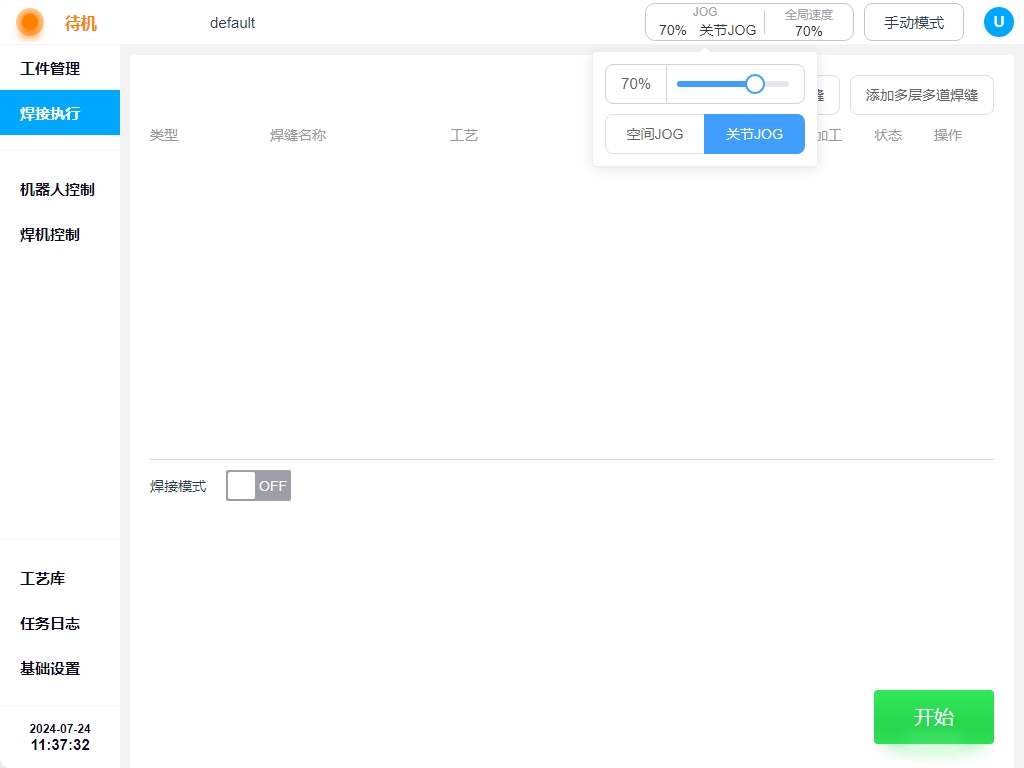Click the orange standby status icon
This screenshot has height=768, width=1024.
(30, 22)
